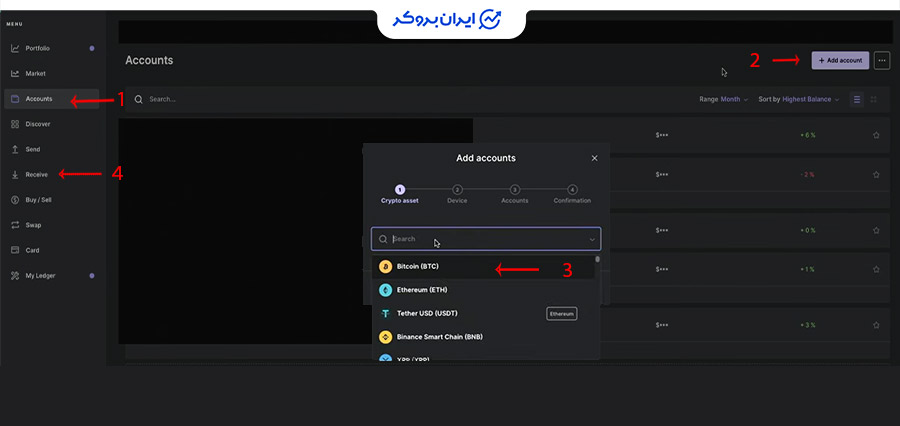Click the Buy / Sell dollar icon
The image size is (900, 426).
click(15, 200)
